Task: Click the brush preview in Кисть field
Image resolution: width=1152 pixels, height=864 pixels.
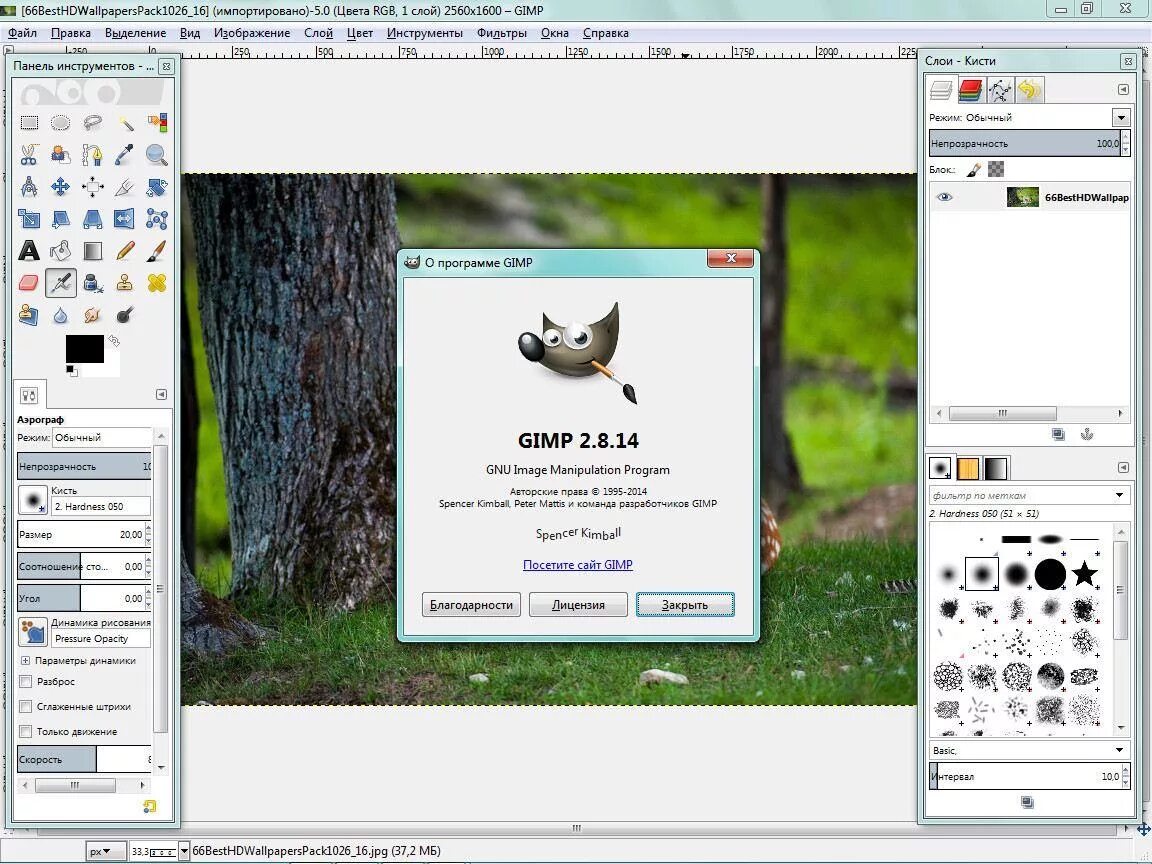Action: click(33, 500)
